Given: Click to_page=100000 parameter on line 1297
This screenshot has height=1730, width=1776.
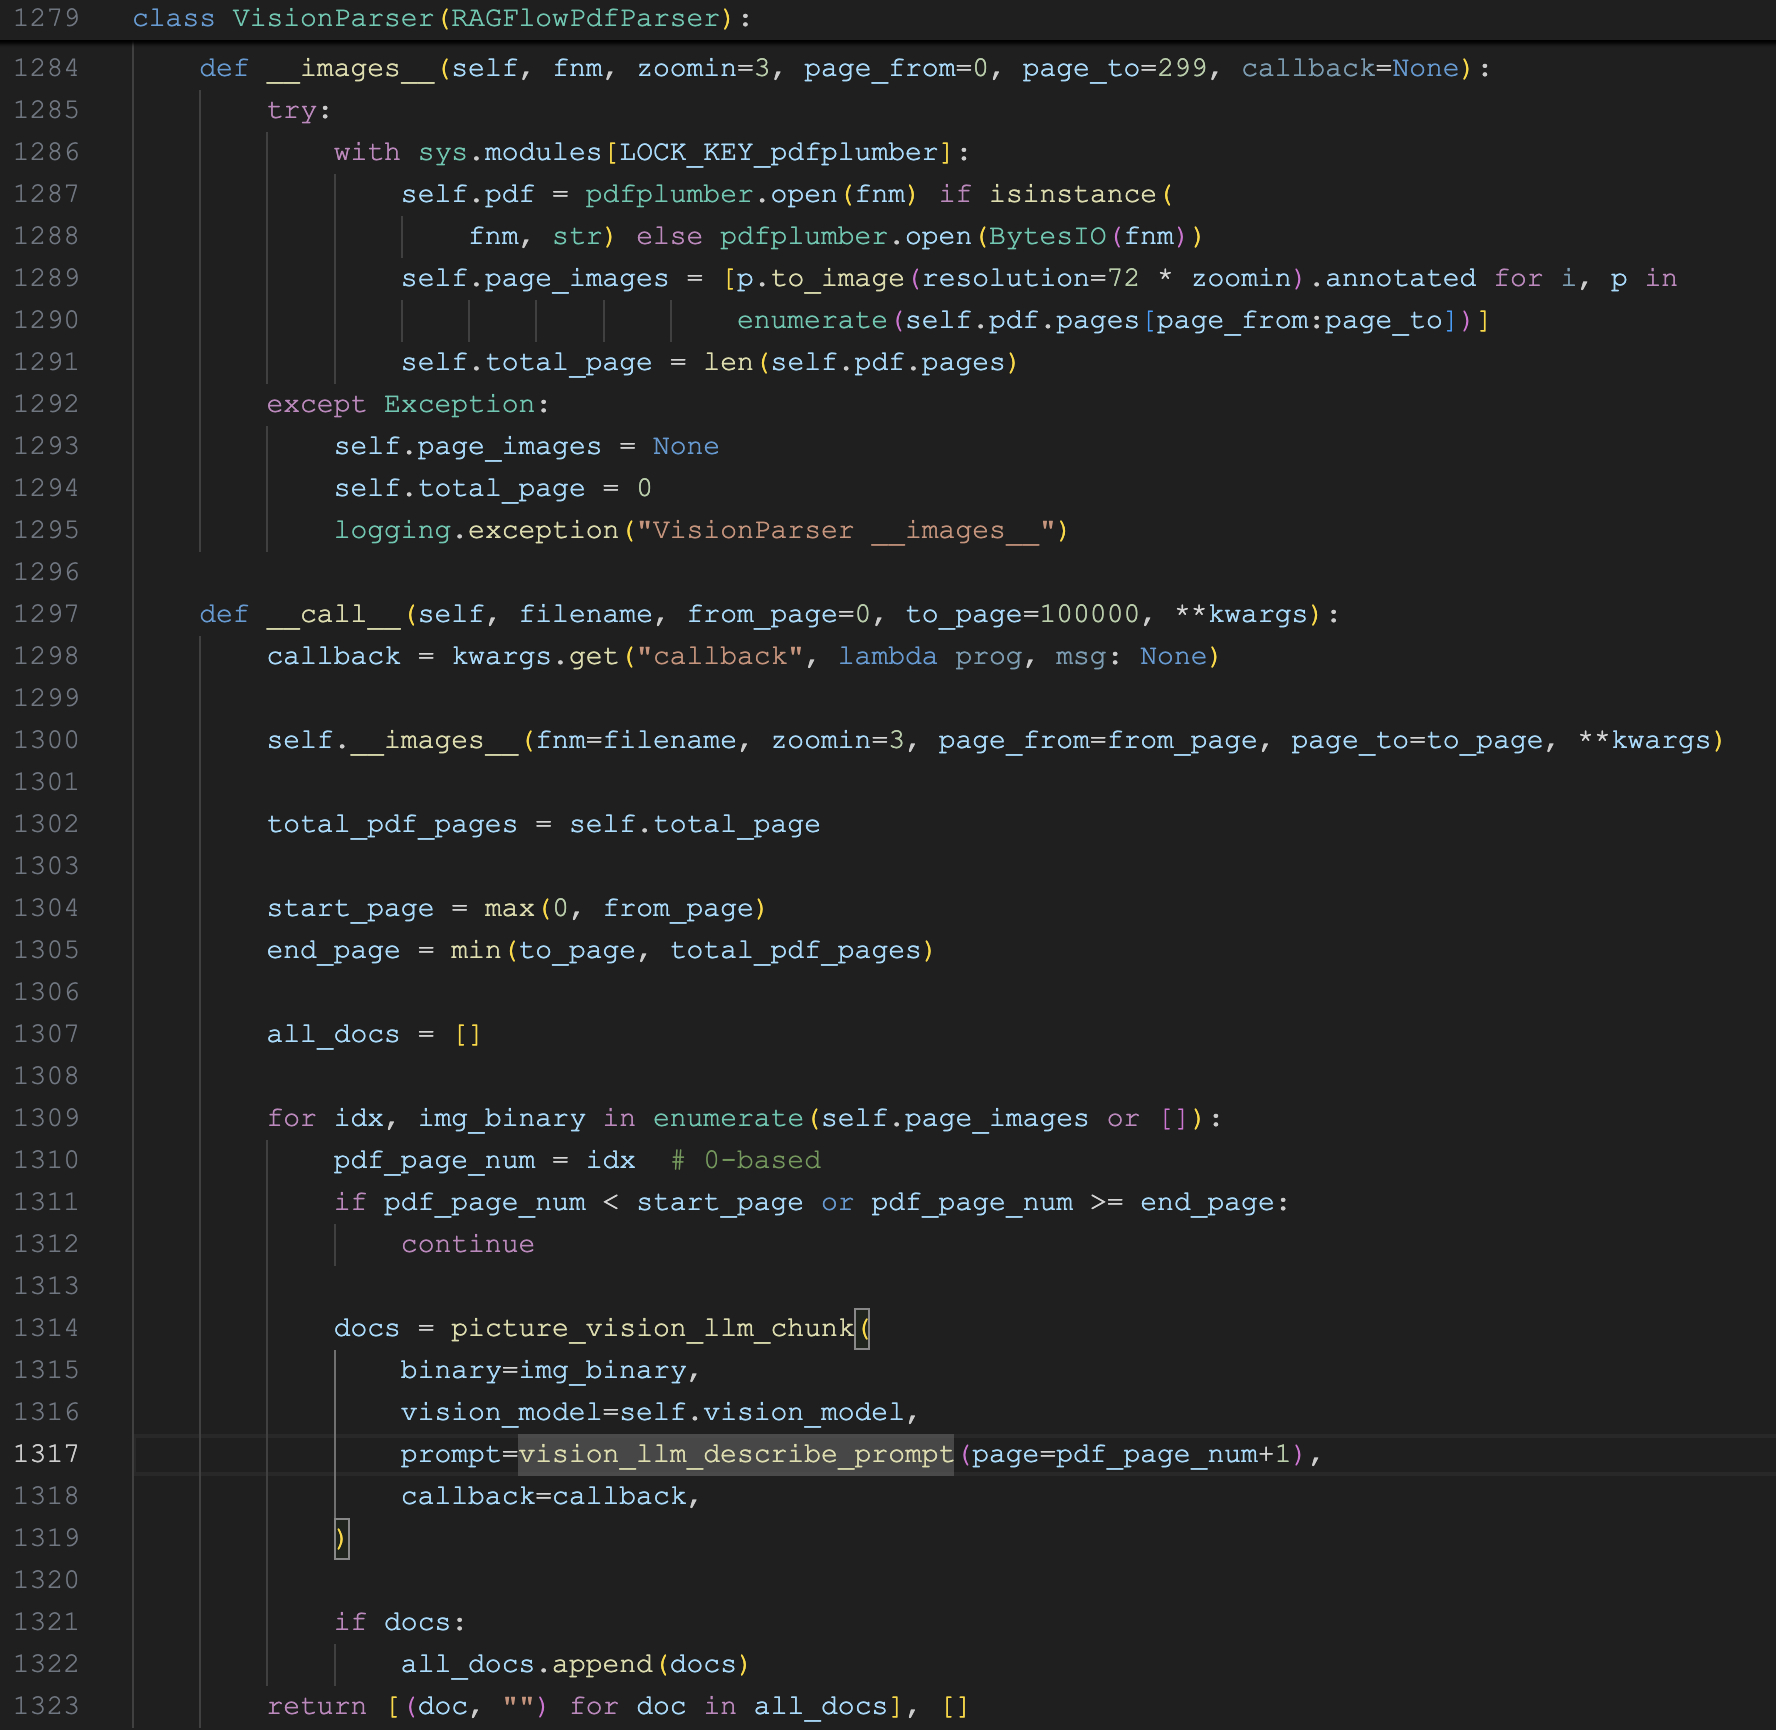Looking at the screenshot, I should (x=1022, y=614).
